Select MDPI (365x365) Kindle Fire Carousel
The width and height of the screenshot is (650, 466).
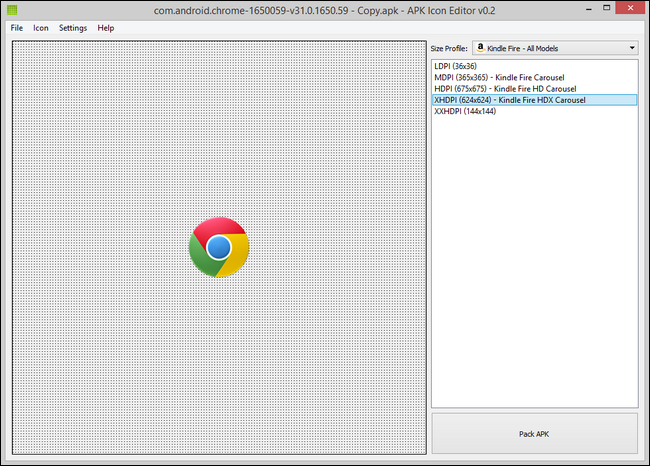coord(534,77)
